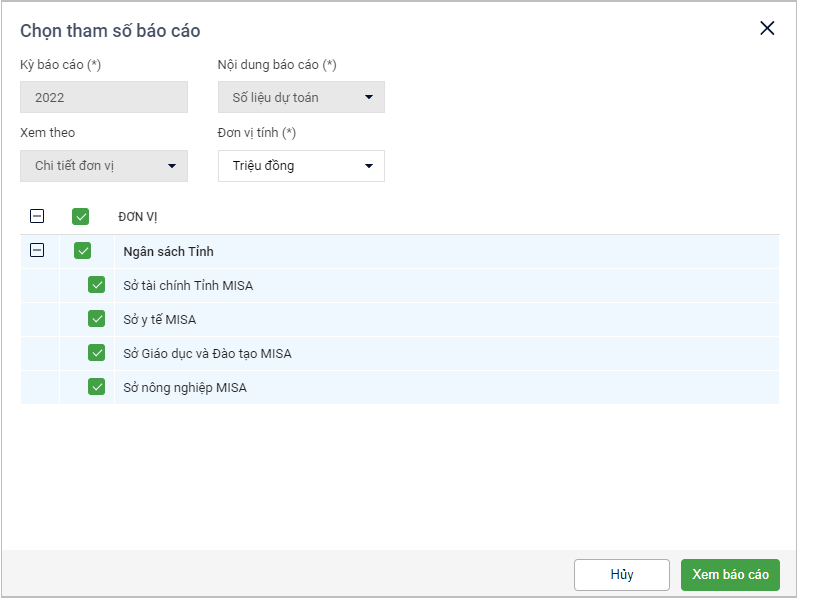Open the Đơn vị tính dropdown
Image resolution: width=818 pixels, height=598 pixels.
pos(301,166)
